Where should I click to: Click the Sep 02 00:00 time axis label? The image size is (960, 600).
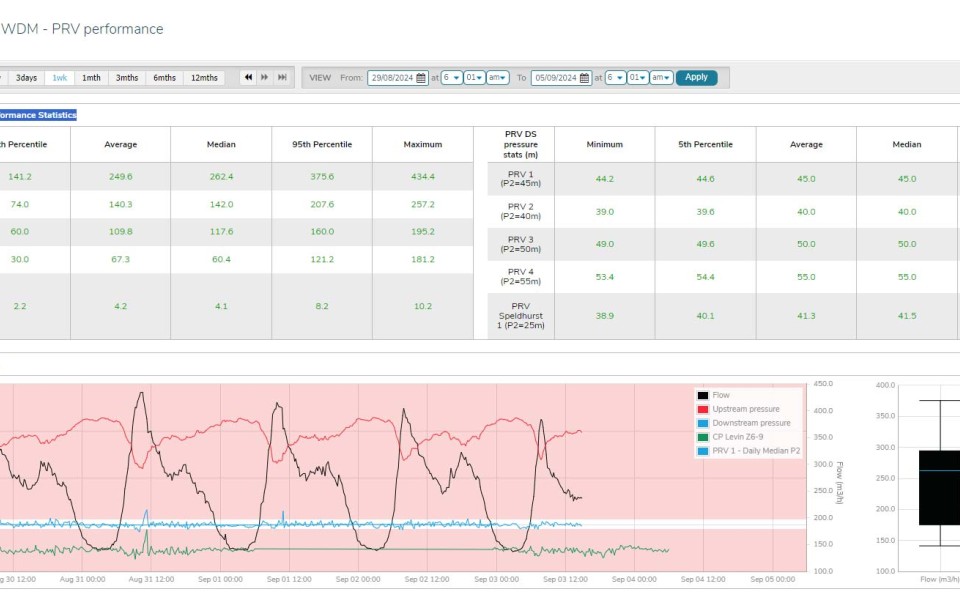click(358, 579)
